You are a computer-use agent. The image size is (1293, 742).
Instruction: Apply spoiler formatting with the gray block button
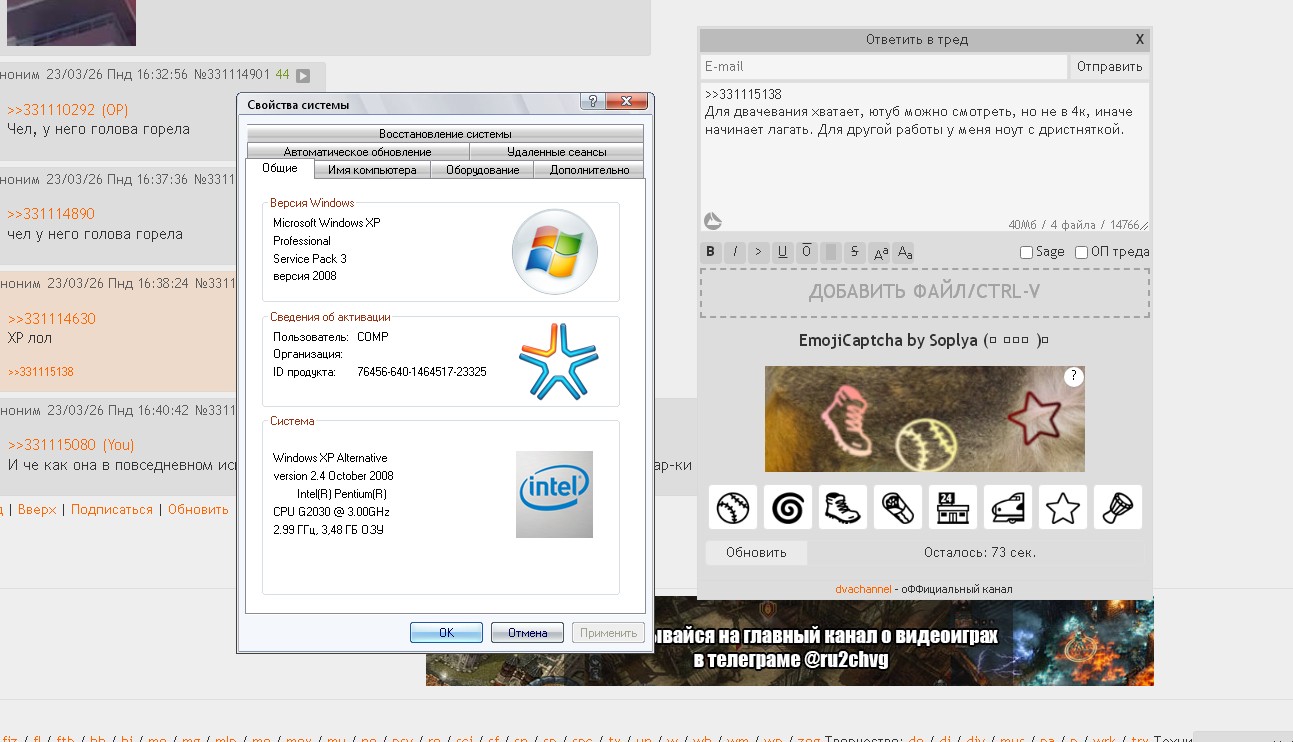(831, 252)
